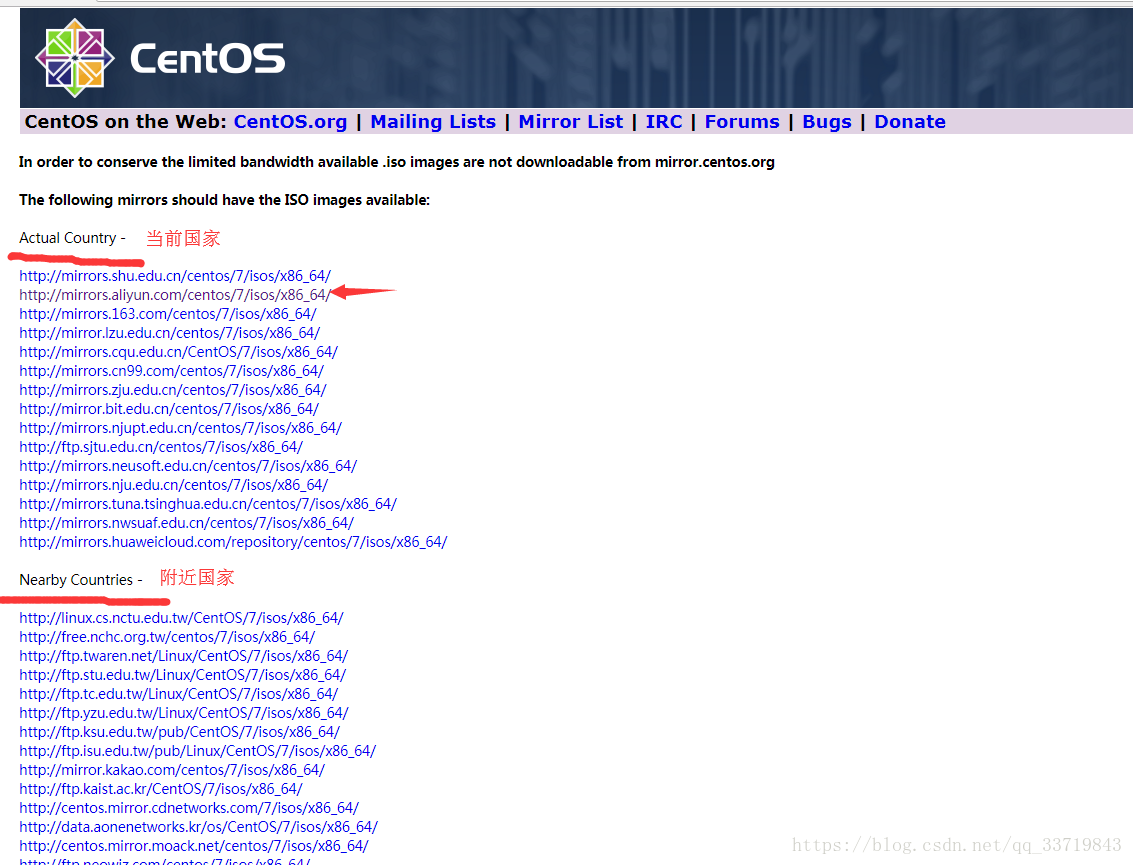1133x865 pixels.
Task: Click the 'The following mirrors should have' line
Action: click(x=224, y=199)
